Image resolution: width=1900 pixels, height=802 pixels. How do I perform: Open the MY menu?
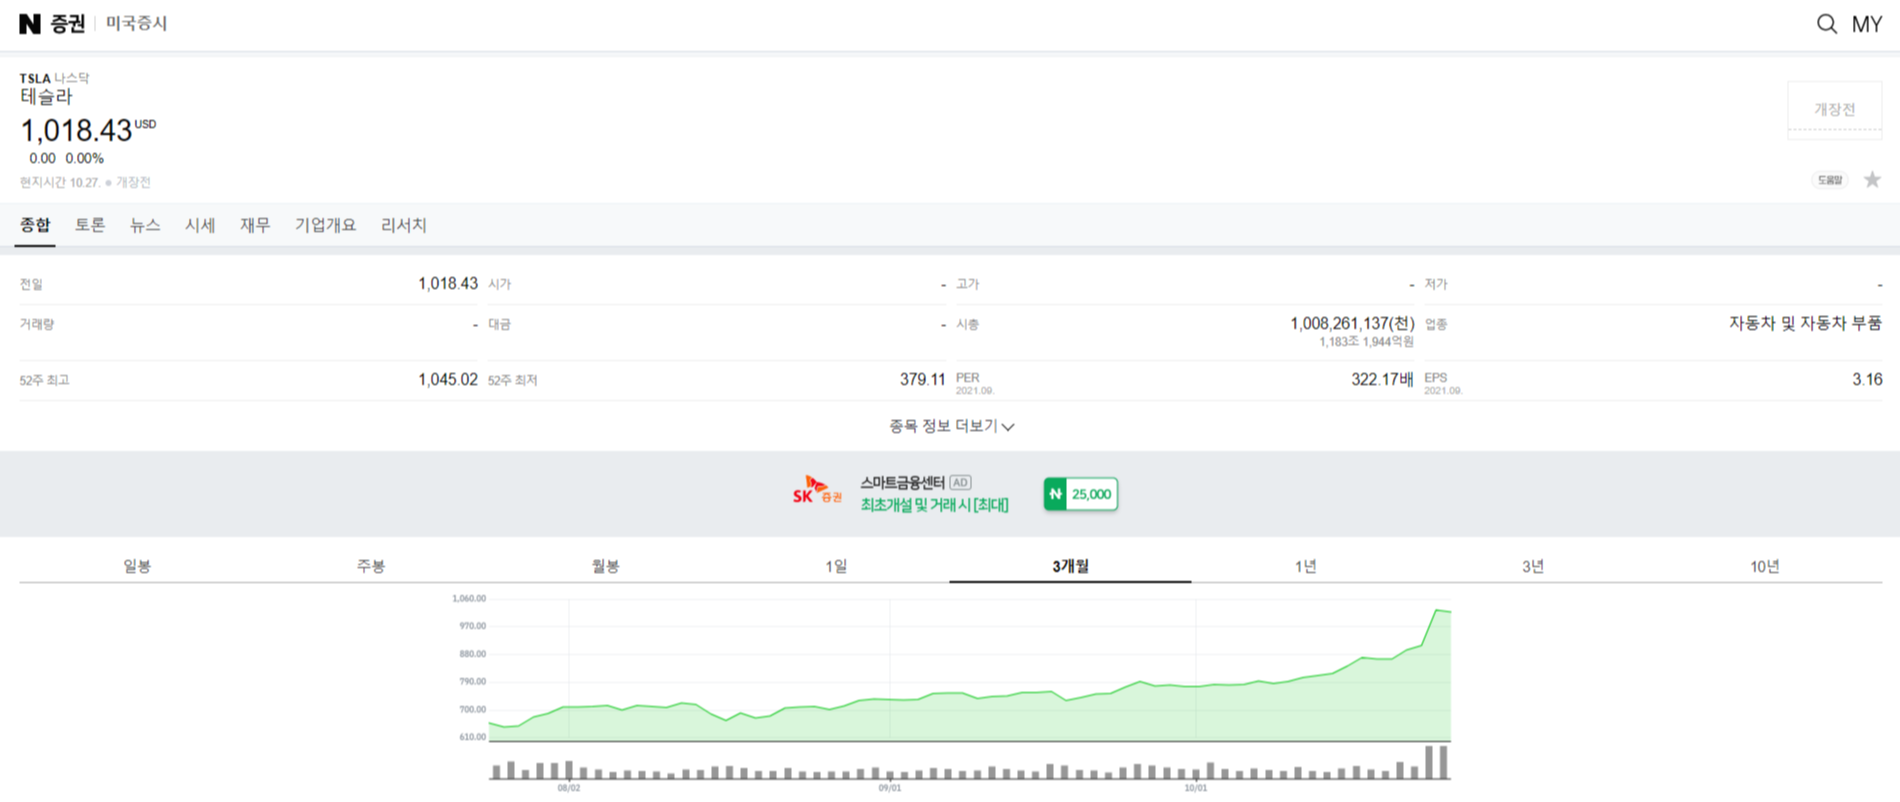pyautogui.click(x=1867, y=24)
